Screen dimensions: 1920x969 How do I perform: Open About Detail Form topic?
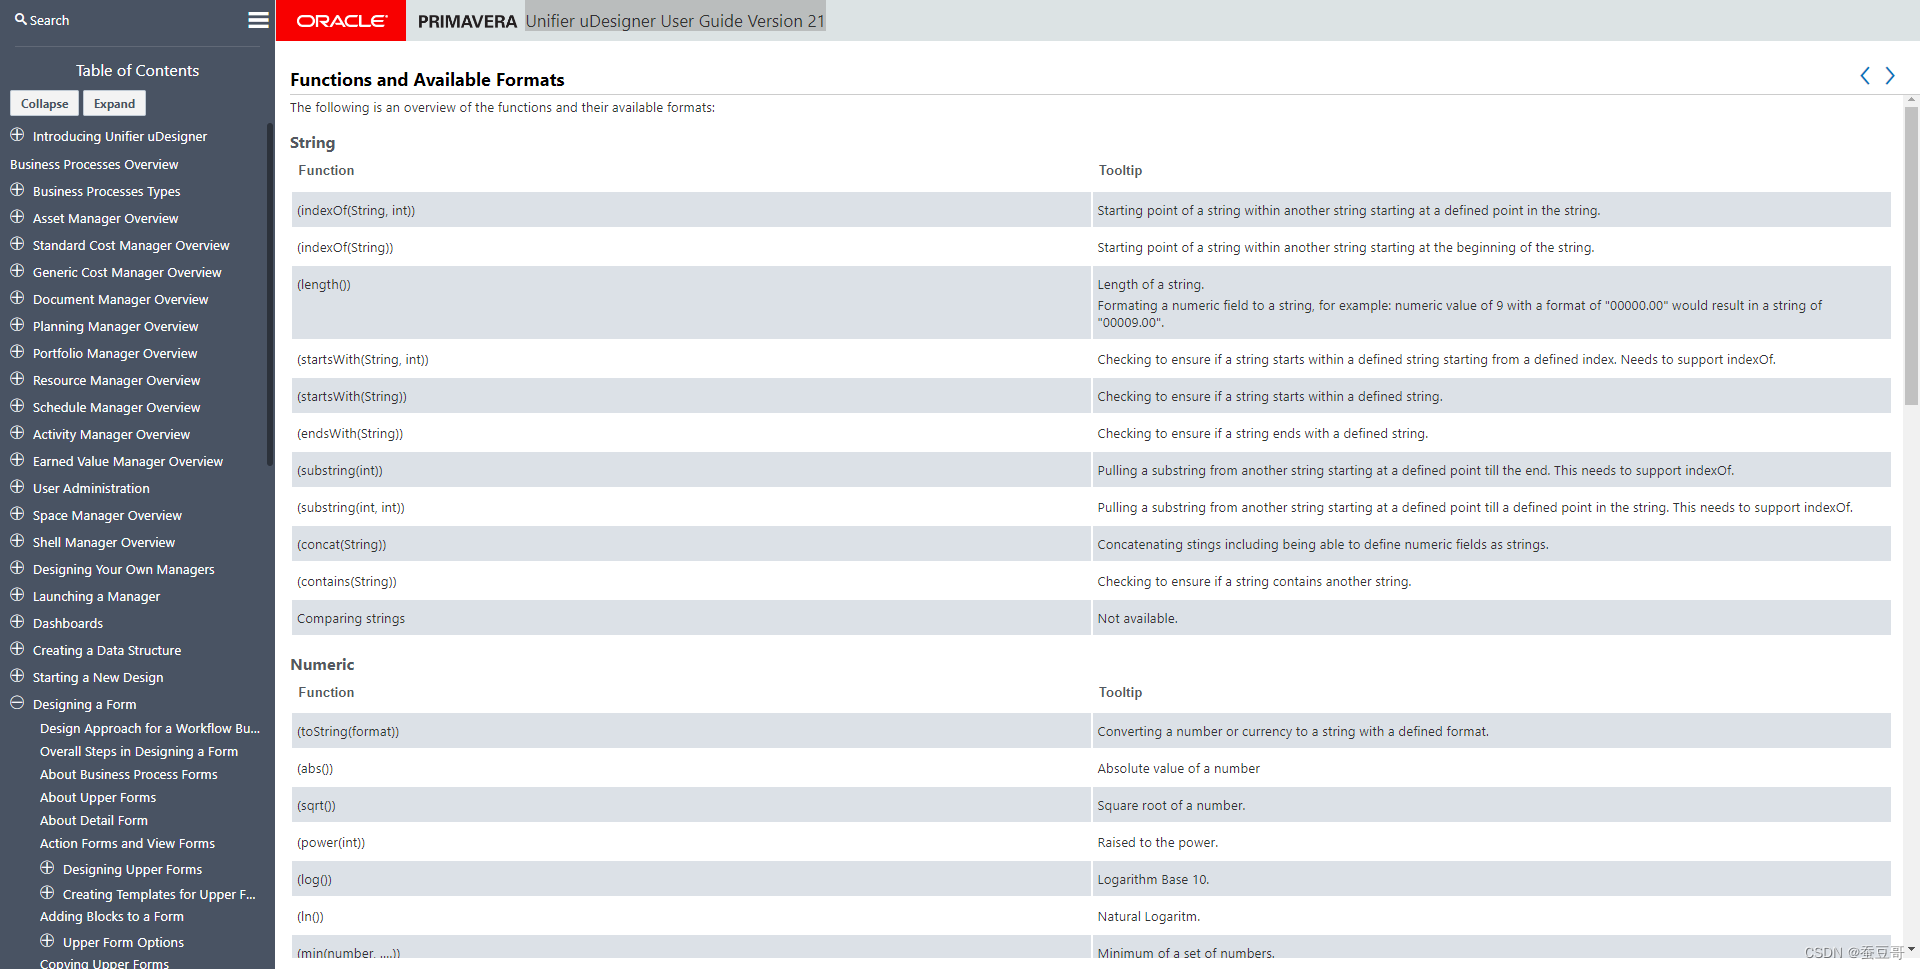point(94,821)
